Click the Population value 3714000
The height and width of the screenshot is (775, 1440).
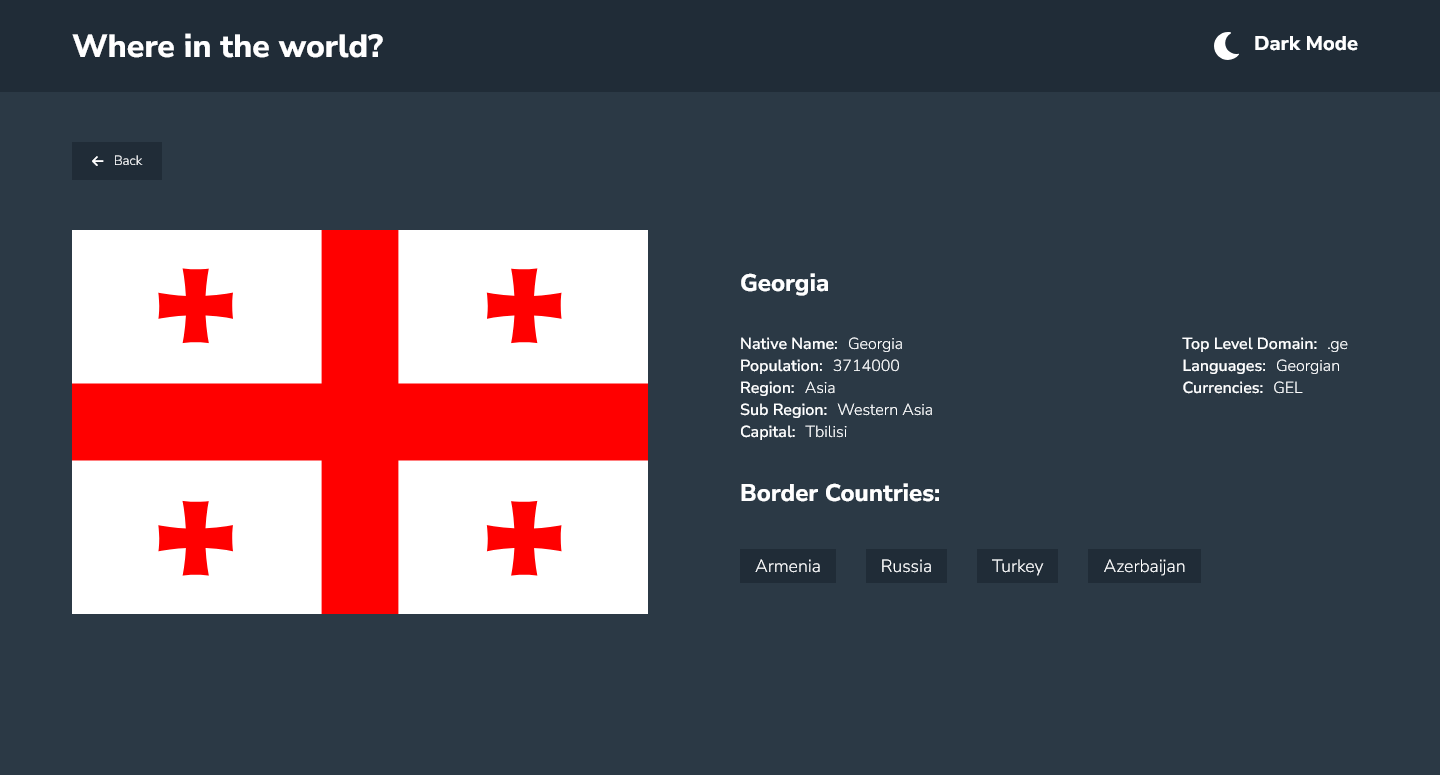866,365
